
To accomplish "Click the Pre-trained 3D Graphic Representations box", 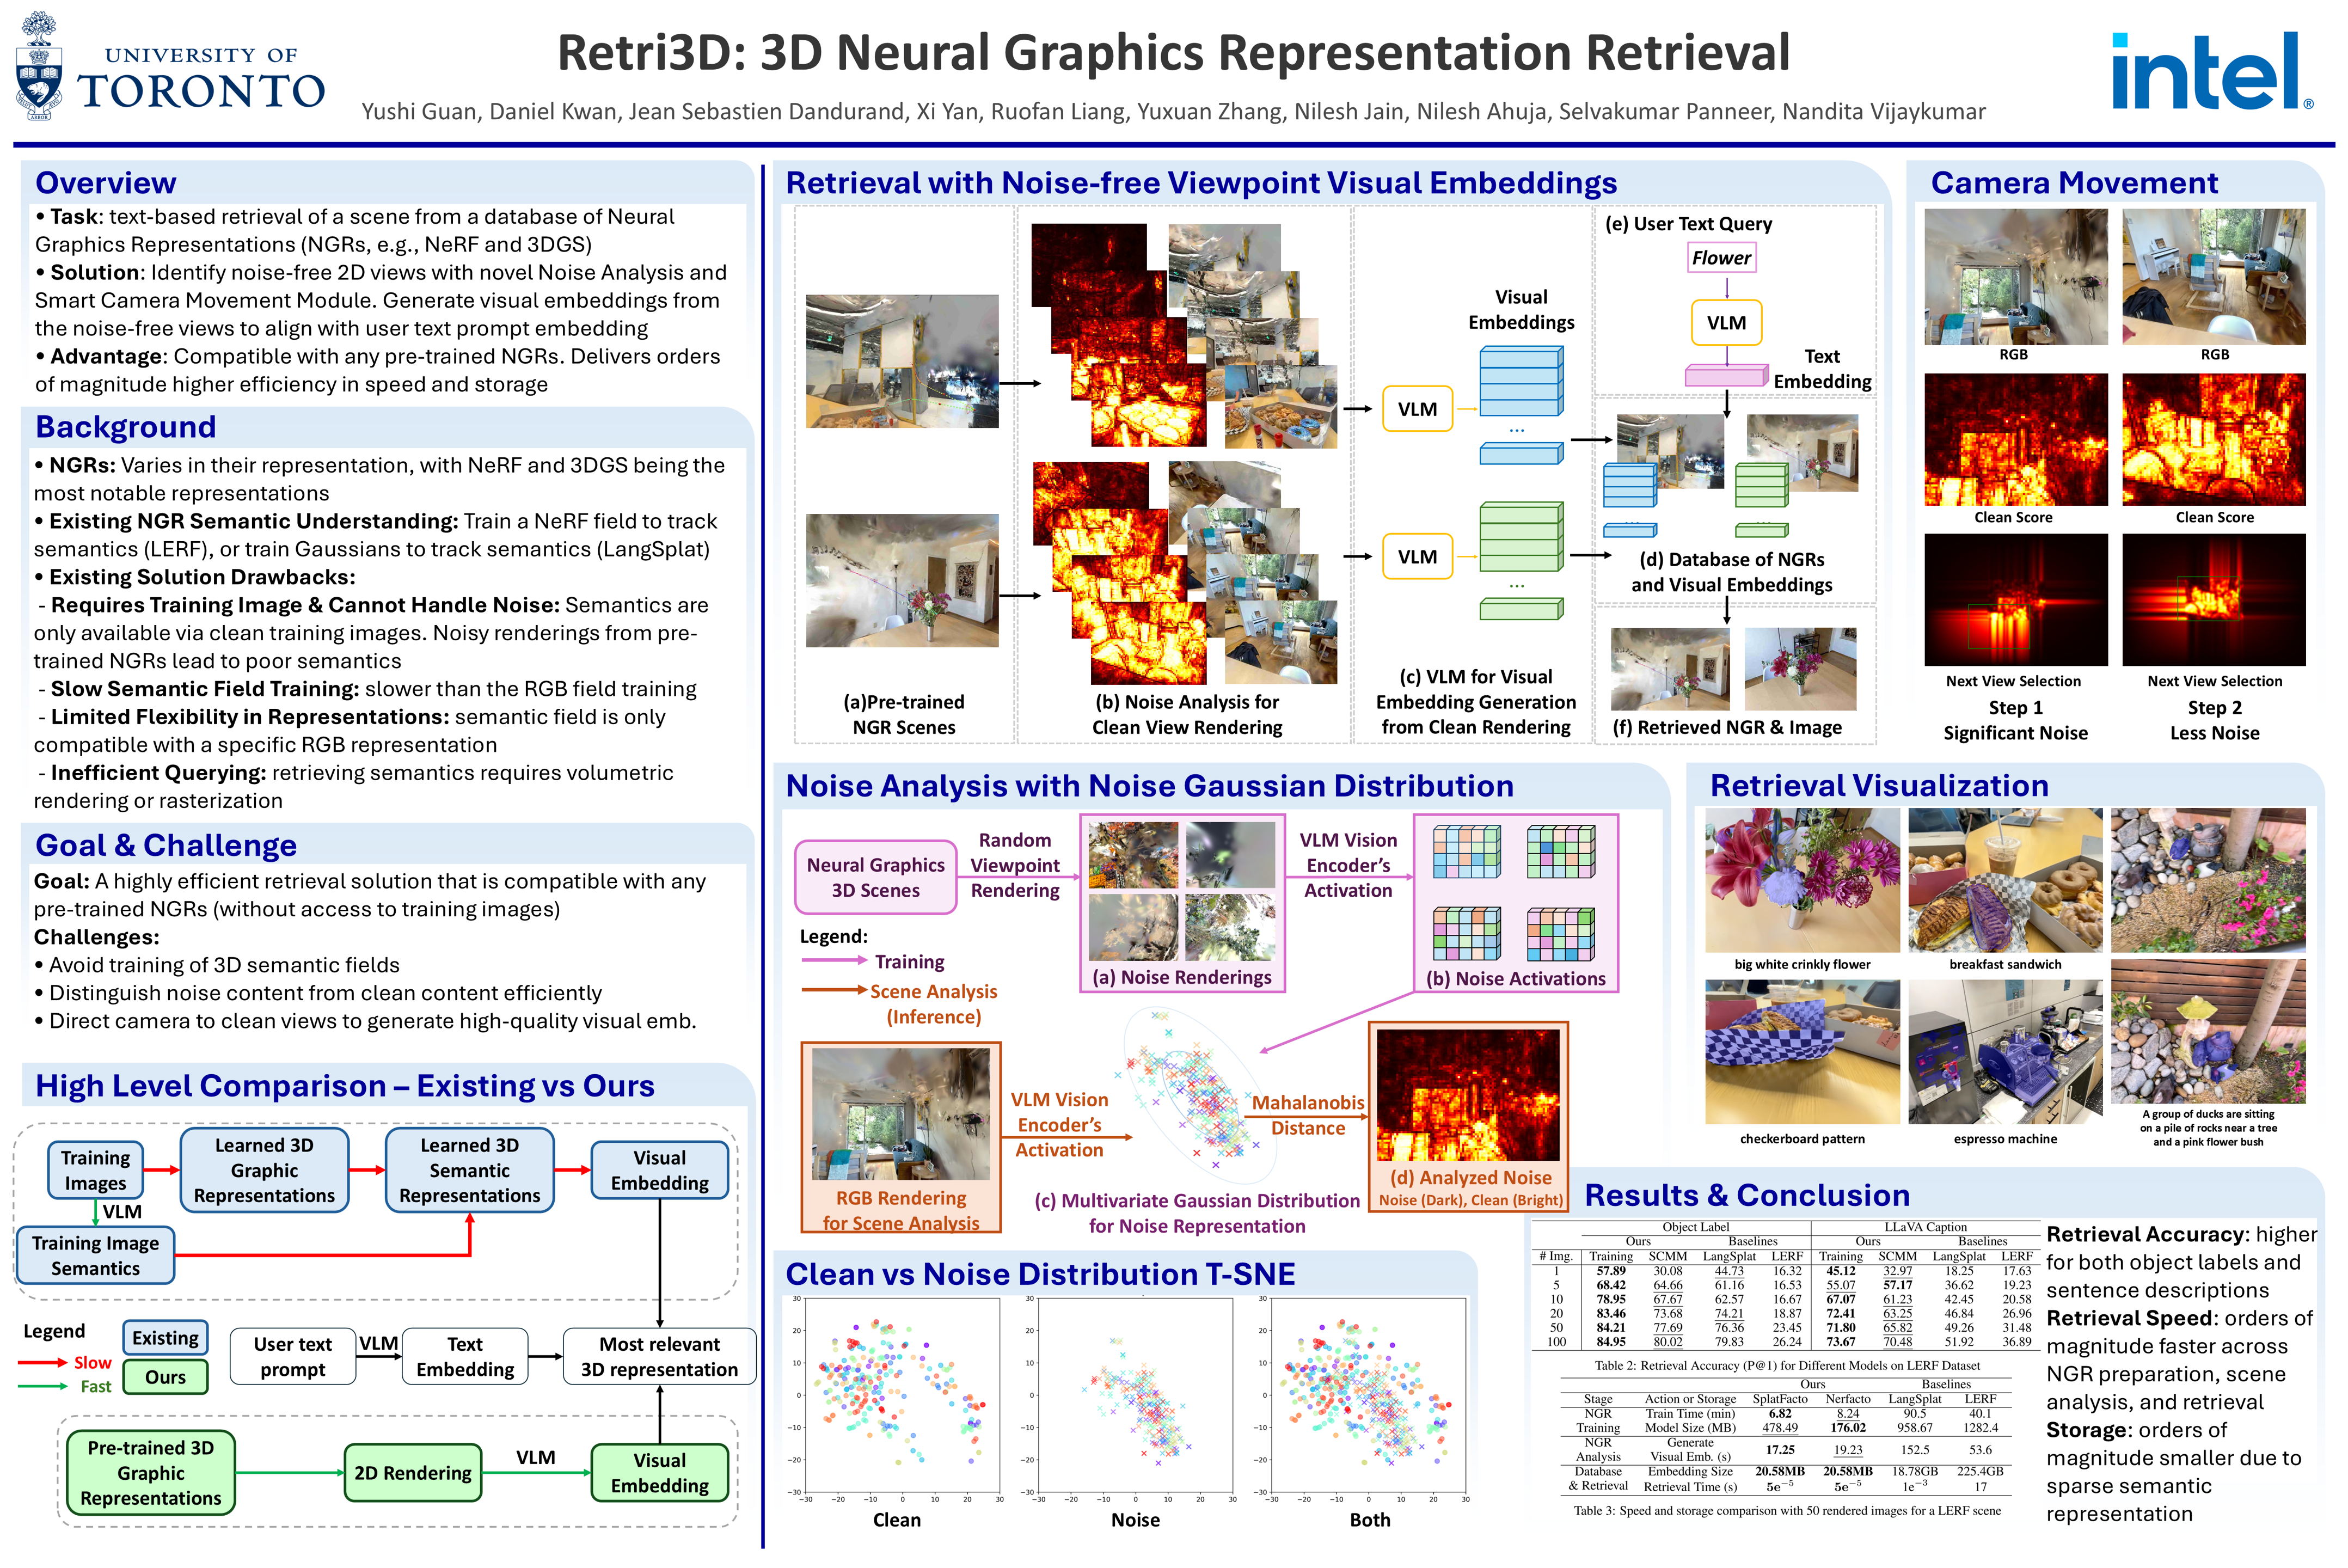I will (x=150, y=1472).
